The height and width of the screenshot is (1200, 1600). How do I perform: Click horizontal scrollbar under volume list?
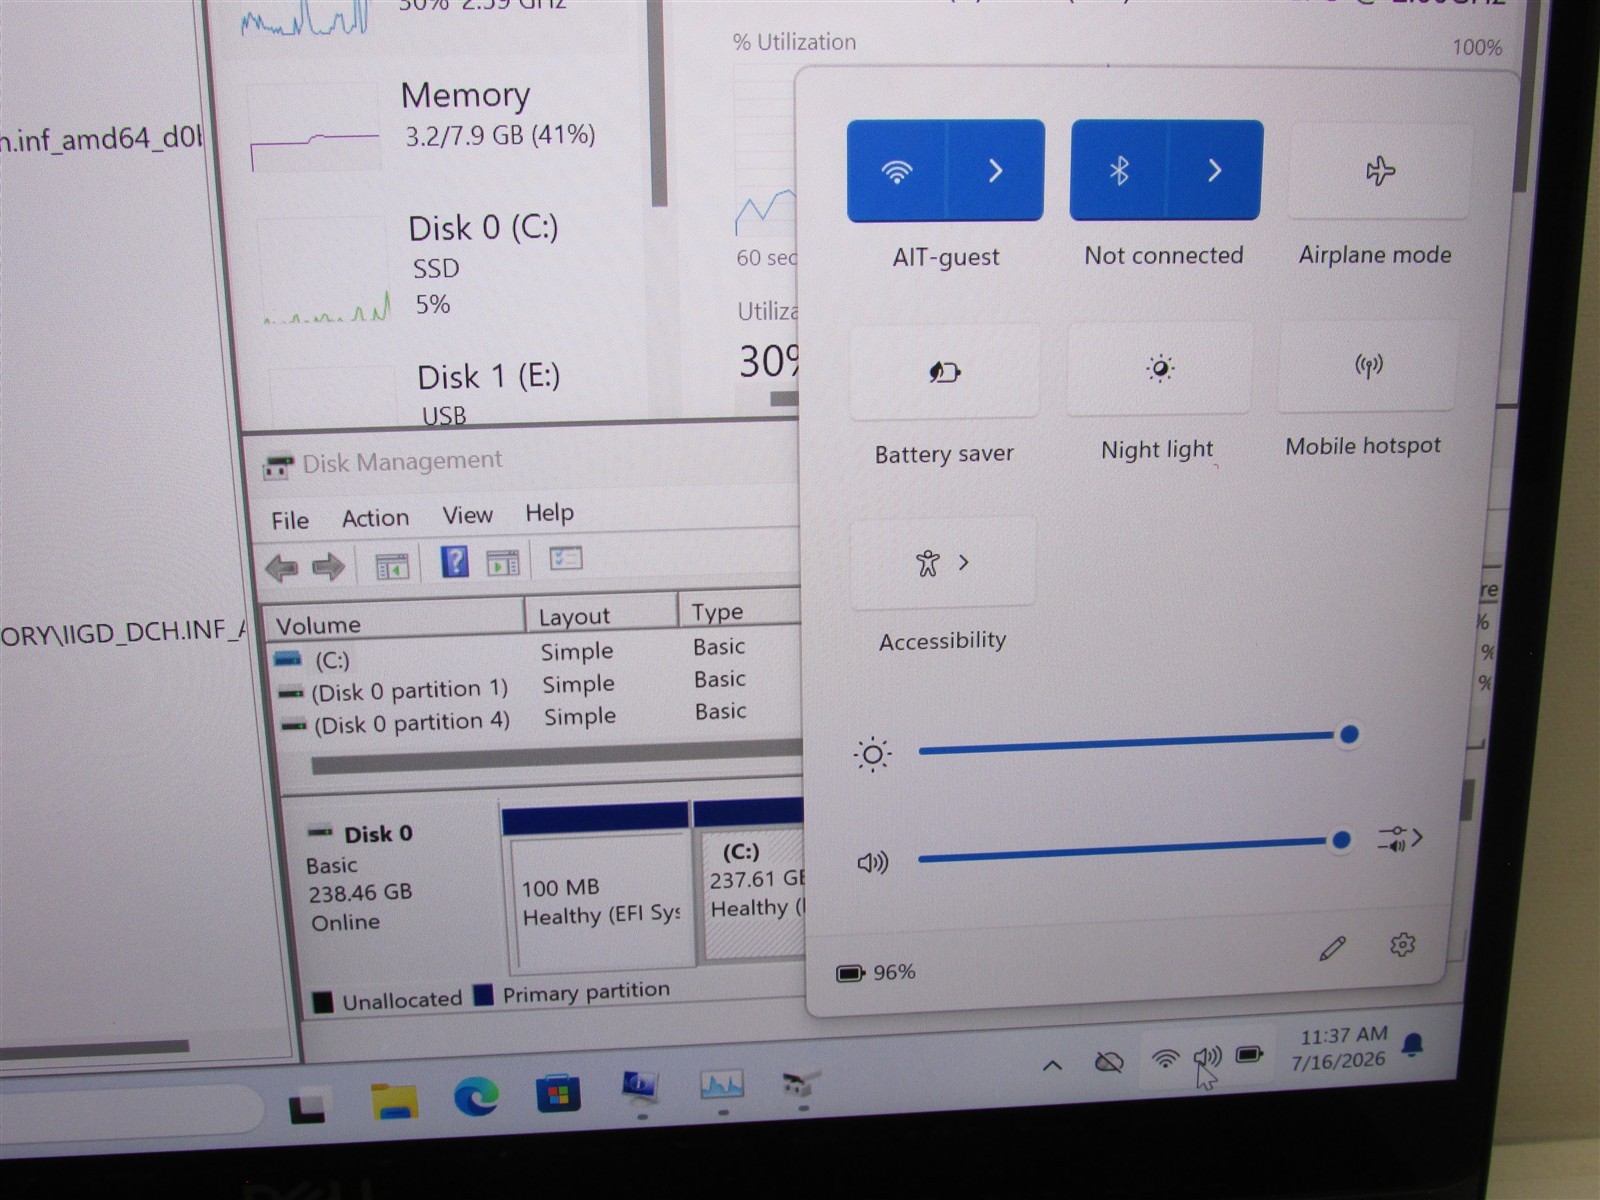(556, 759)
